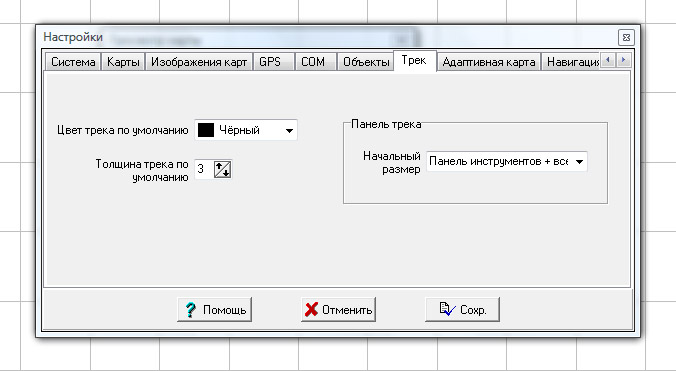Click the Цвет трека по умолчанию label

122,130
